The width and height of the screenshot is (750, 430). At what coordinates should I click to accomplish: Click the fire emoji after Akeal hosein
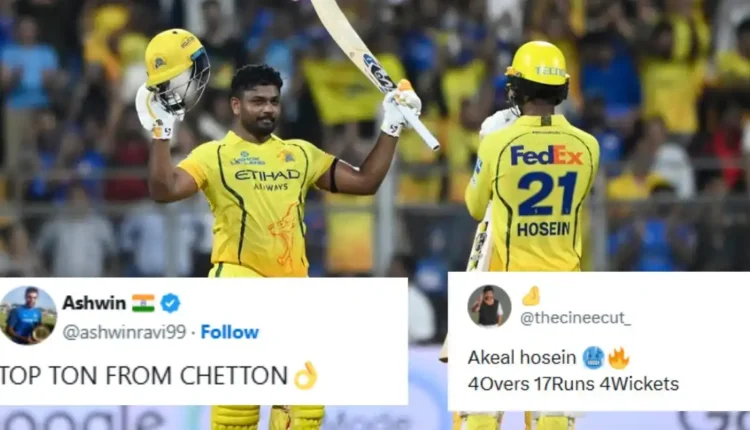coord(618,358)
